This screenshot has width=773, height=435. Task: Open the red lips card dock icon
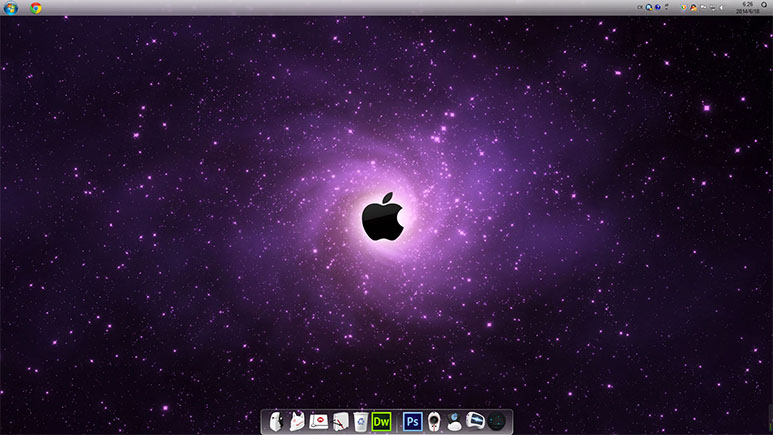pos(318,422)
